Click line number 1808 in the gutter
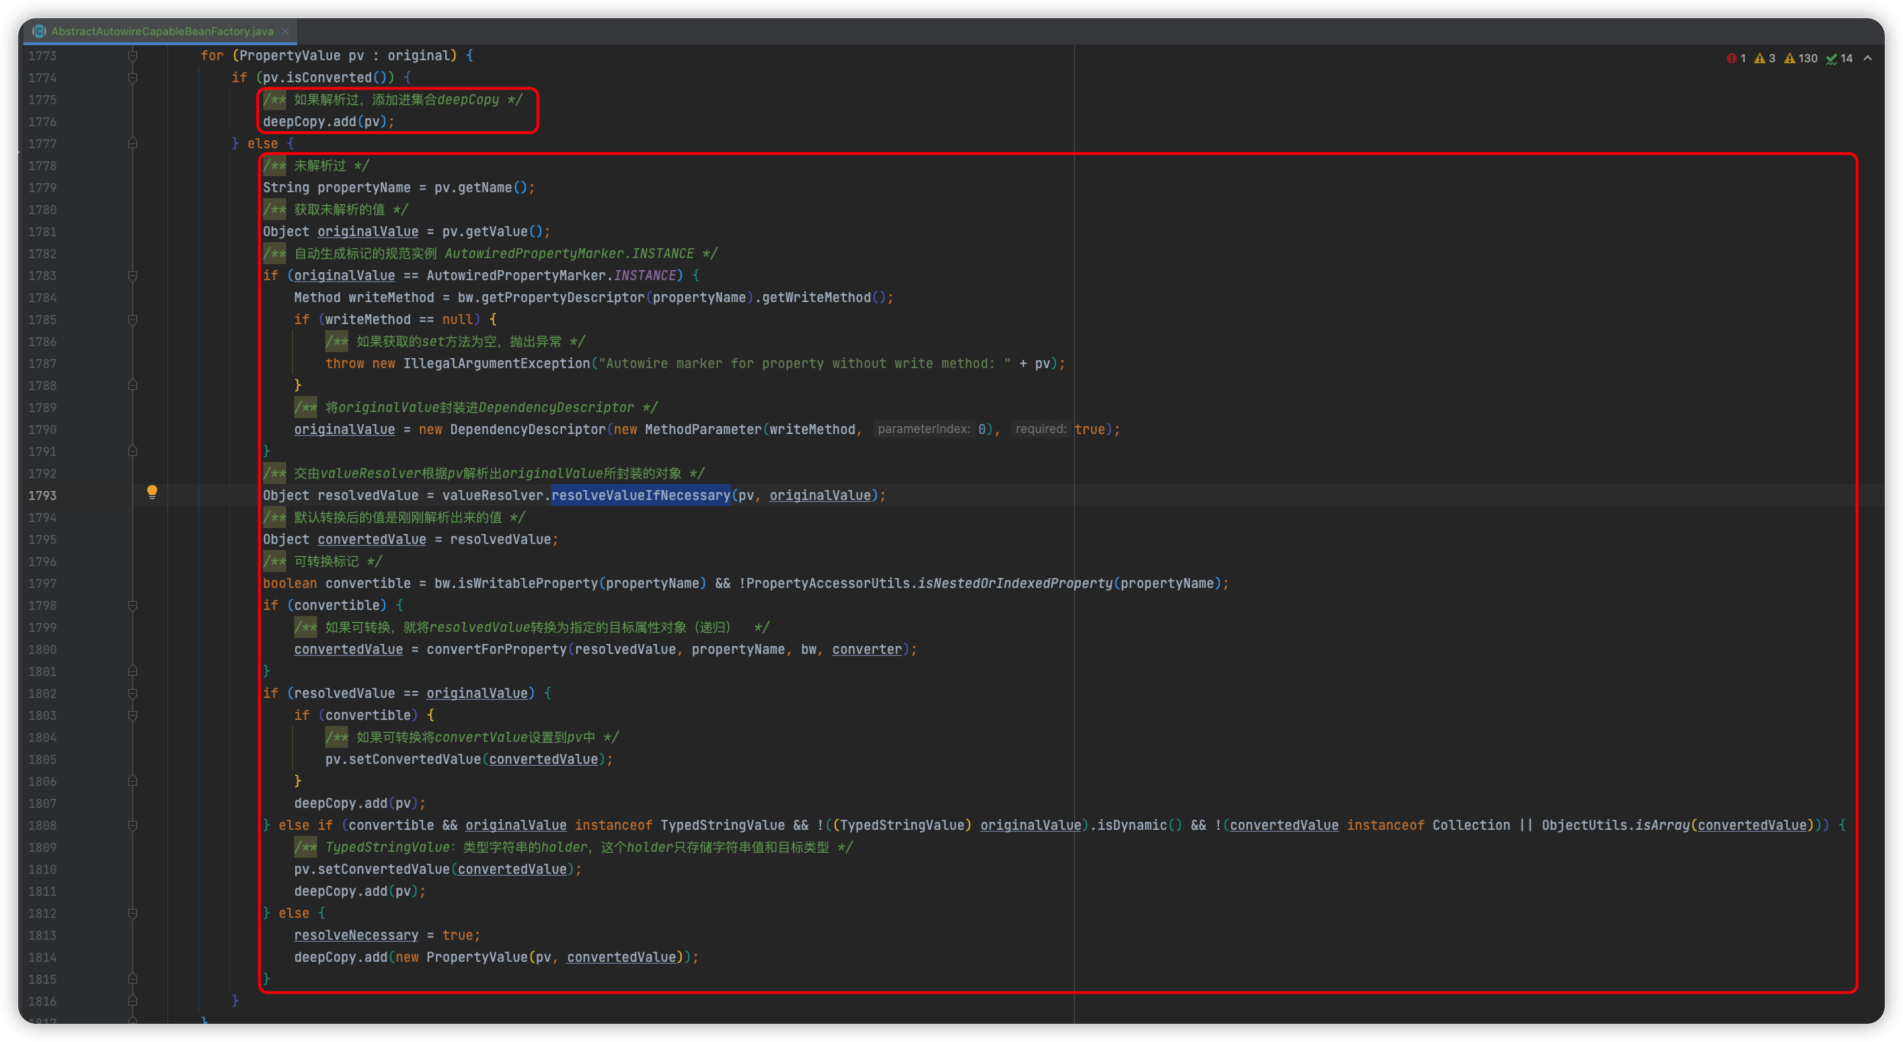 [x=42, y=826]
